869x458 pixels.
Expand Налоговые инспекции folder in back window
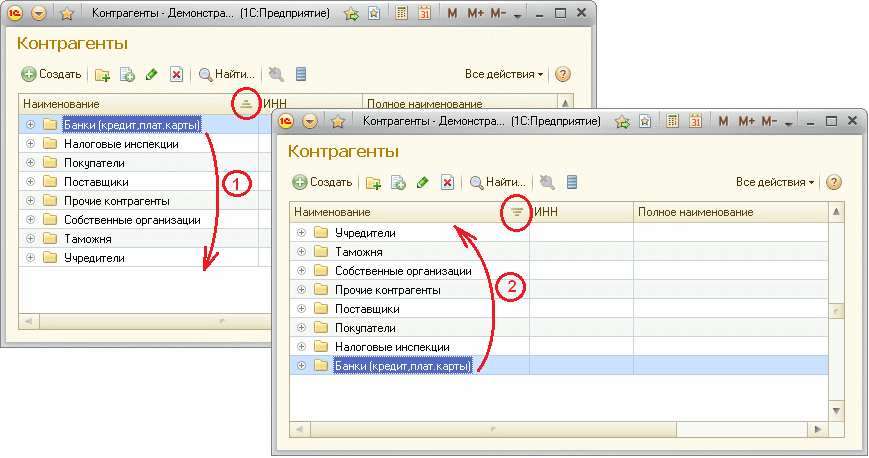coord(30,144)
